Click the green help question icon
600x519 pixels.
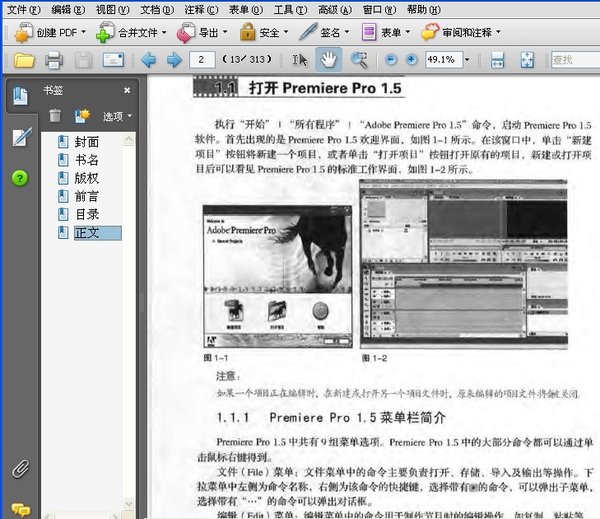point(20,178)
